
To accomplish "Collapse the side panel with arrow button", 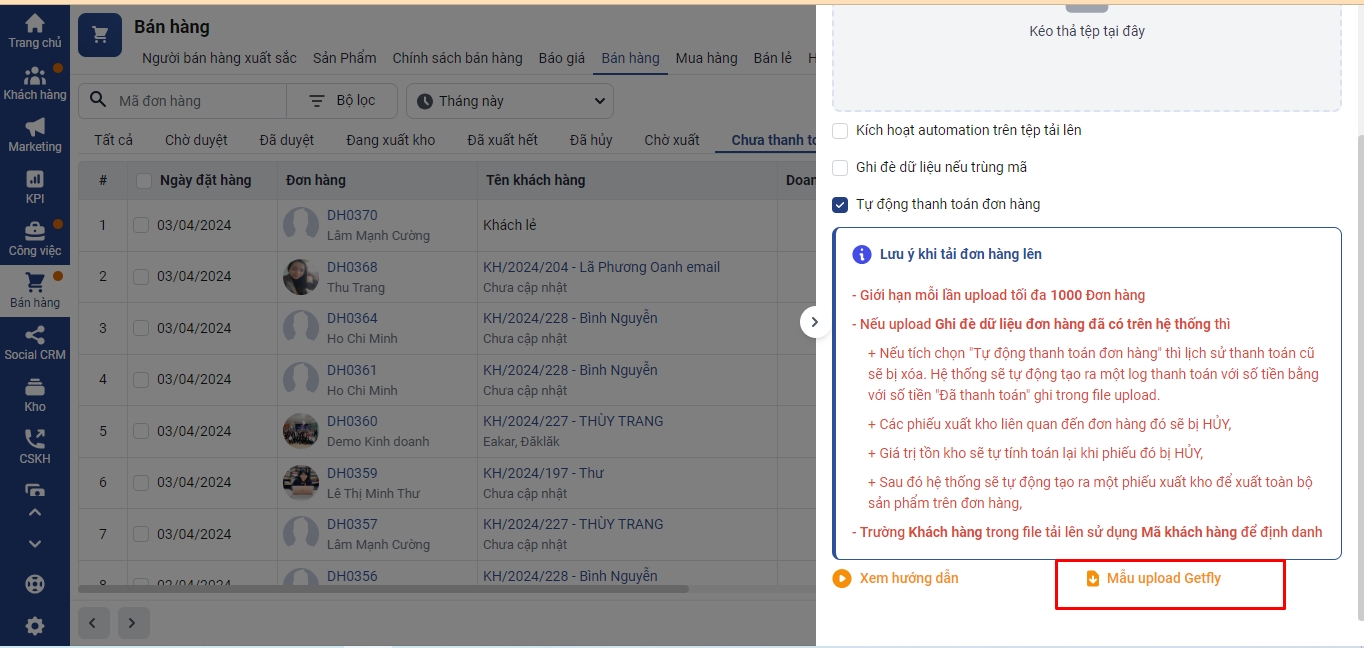I will click(814, 322).
